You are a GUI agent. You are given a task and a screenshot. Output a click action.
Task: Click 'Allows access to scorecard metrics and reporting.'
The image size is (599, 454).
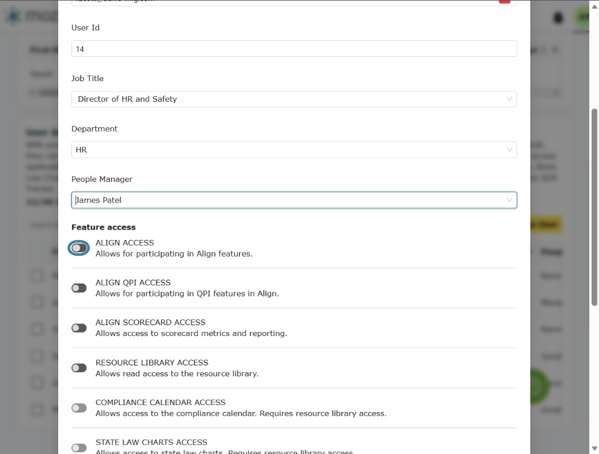coord(191,333)
